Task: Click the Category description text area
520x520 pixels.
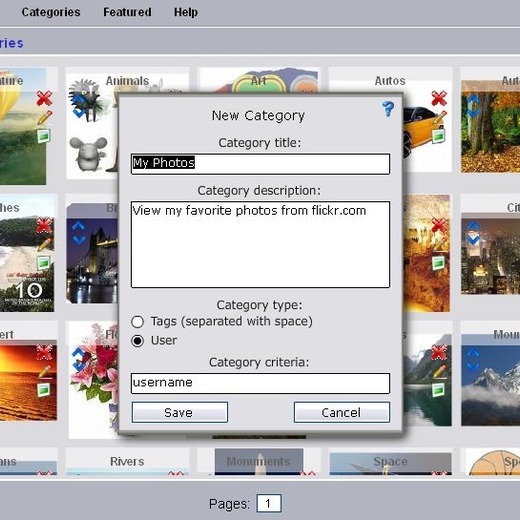Action: (260, 244)
